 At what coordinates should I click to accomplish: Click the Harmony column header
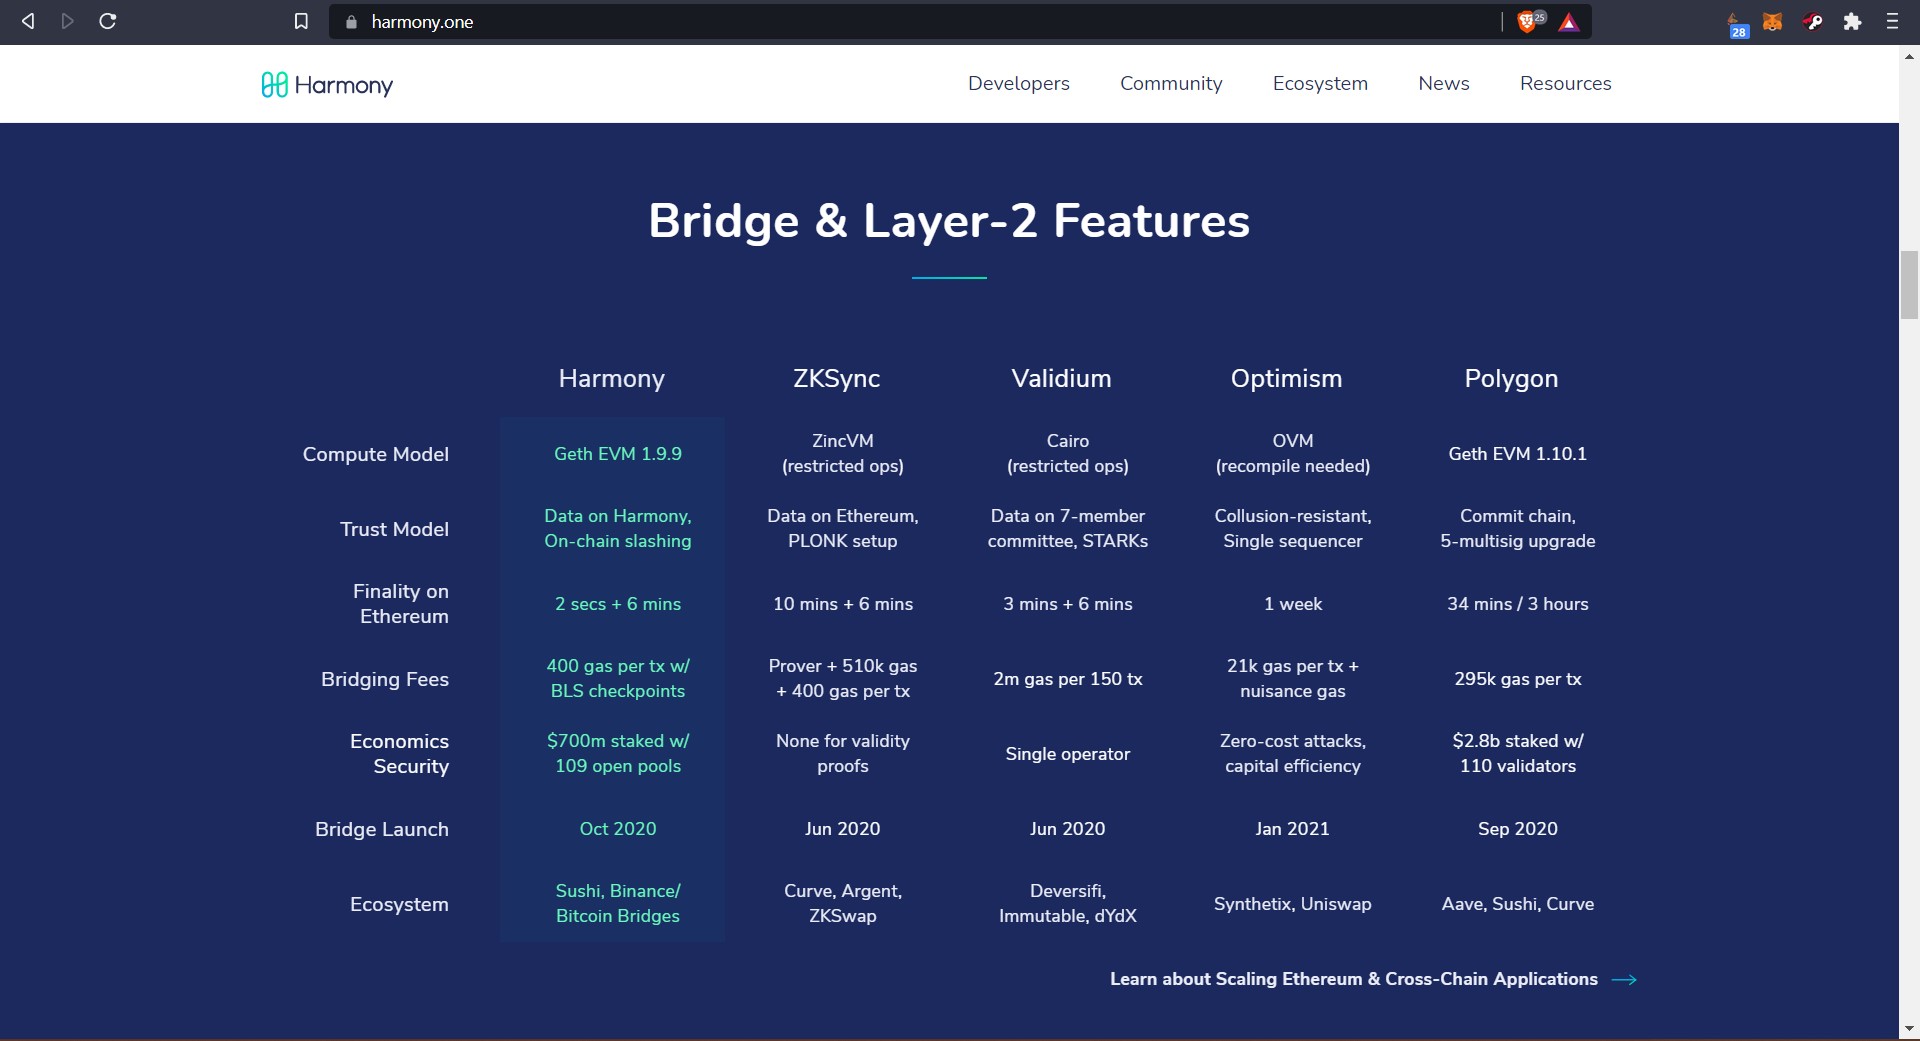tap(611, 378)
